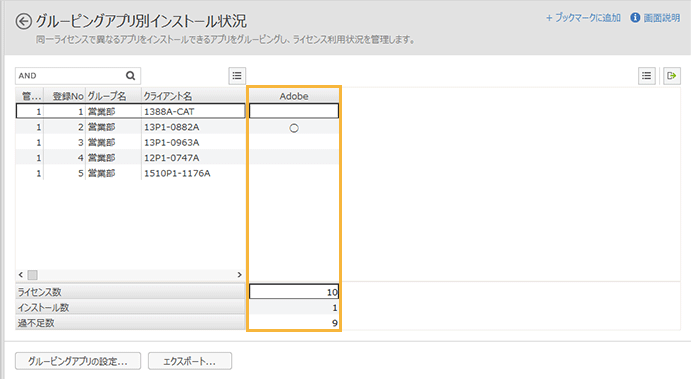Sort by グループ名 column header

tap(113, 96)
